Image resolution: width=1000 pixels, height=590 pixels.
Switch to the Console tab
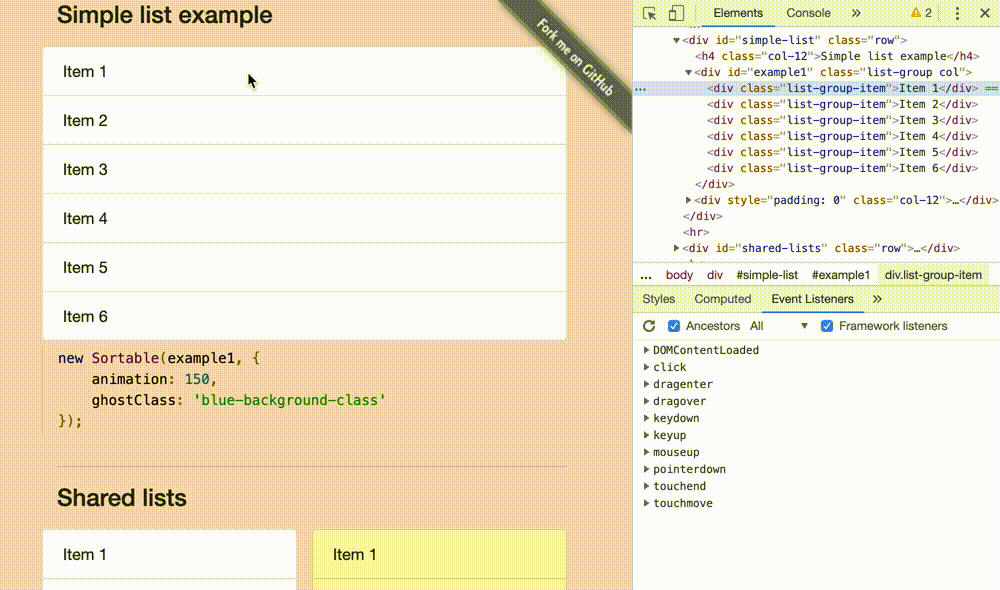click(808, 13)
